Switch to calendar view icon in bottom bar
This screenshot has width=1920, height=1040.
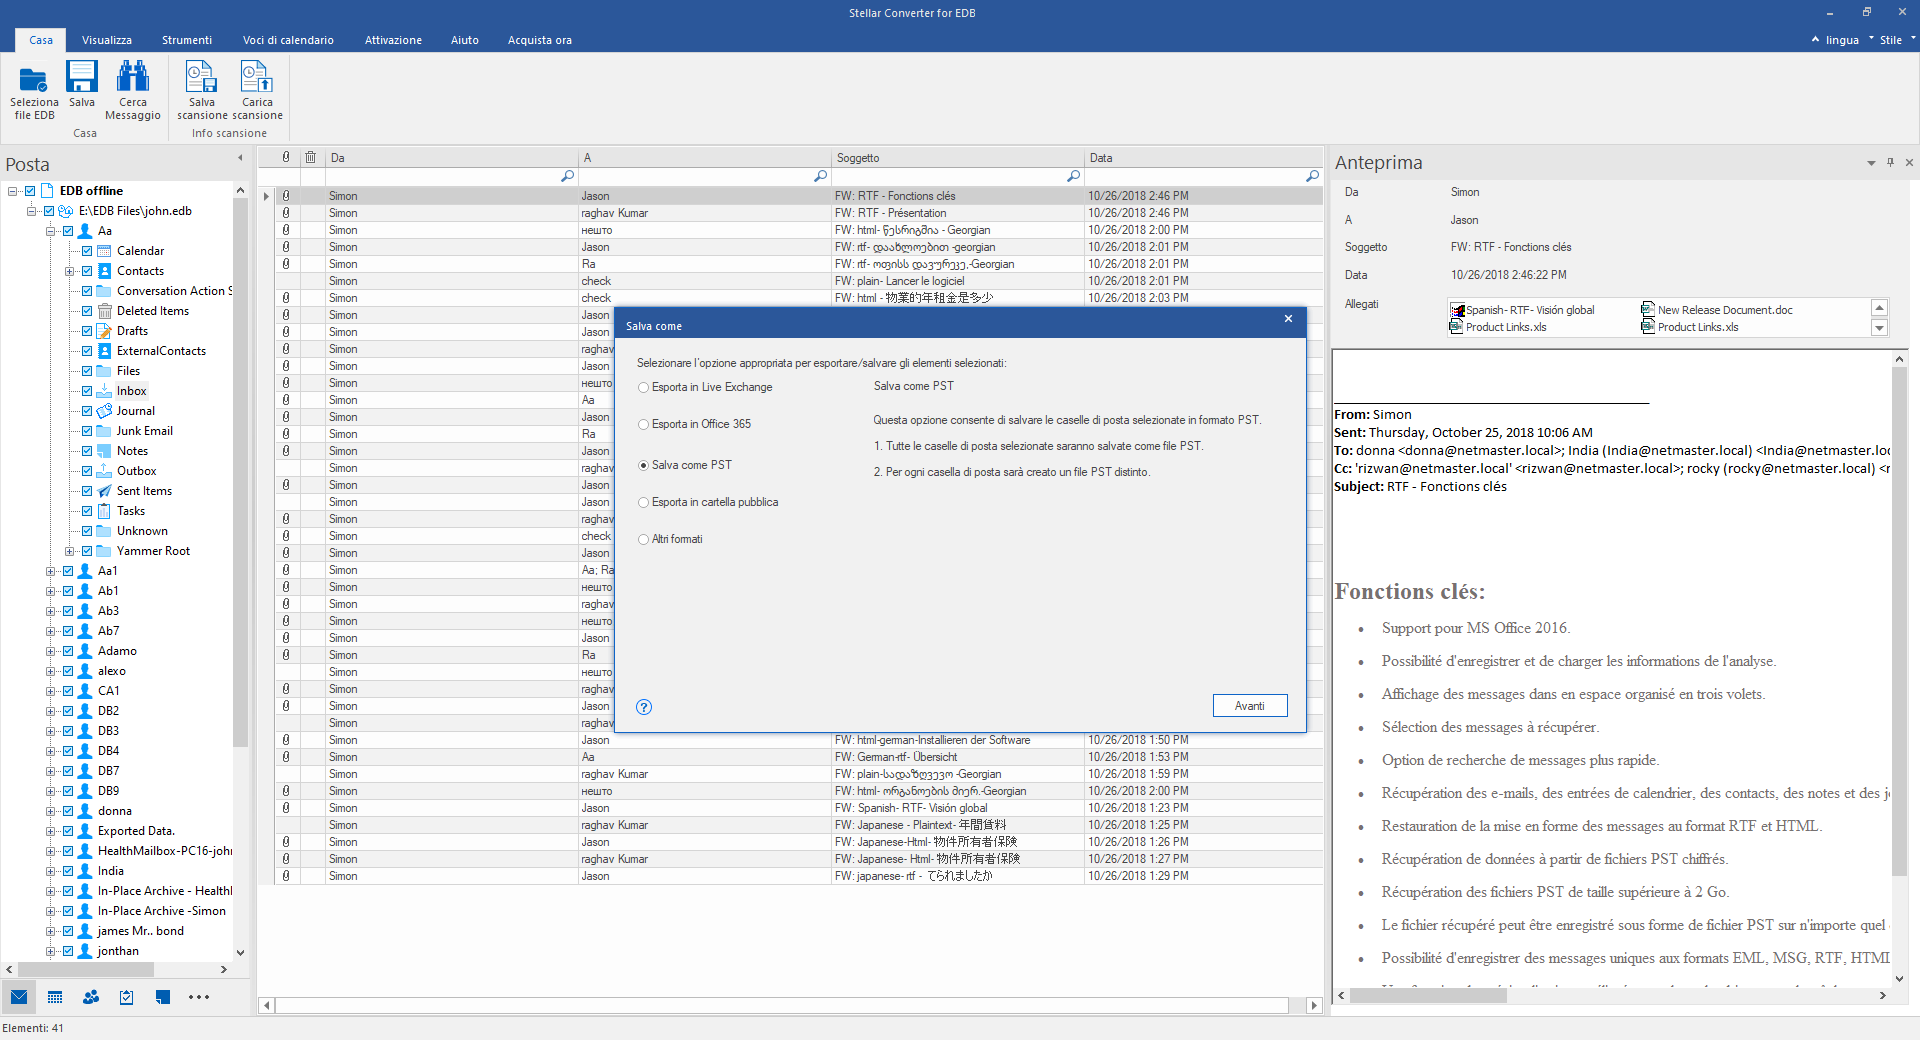[x=55, y=997]
